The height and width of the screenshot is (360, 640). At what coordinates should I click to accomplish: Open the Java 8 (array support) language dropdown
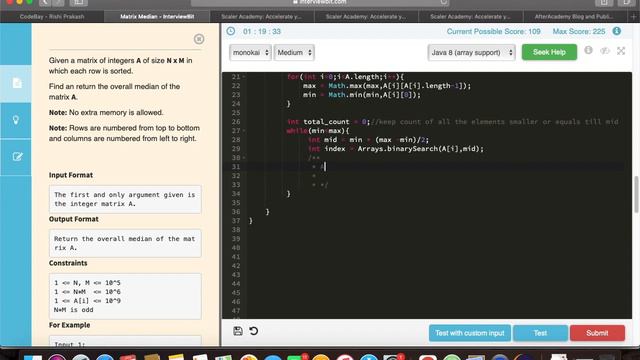[x=471, y=53]
